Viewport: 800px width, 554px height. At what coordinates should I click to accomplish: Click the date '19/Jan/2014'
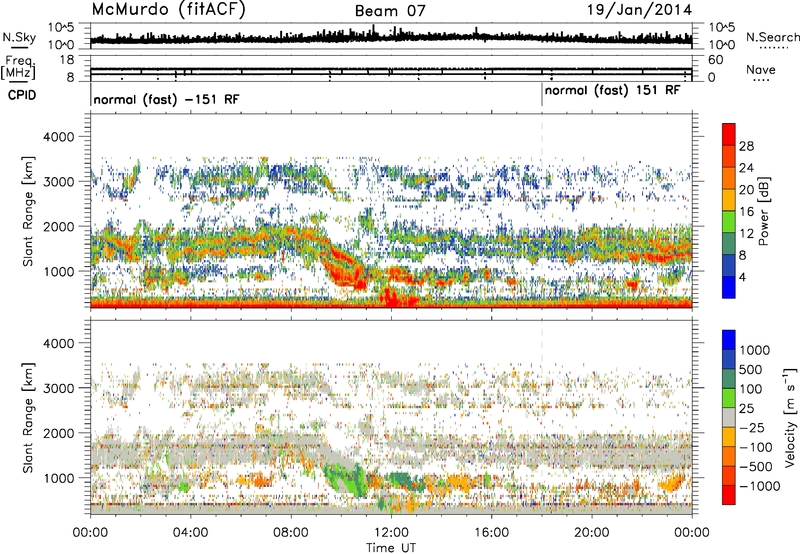(x=639, y=10)
